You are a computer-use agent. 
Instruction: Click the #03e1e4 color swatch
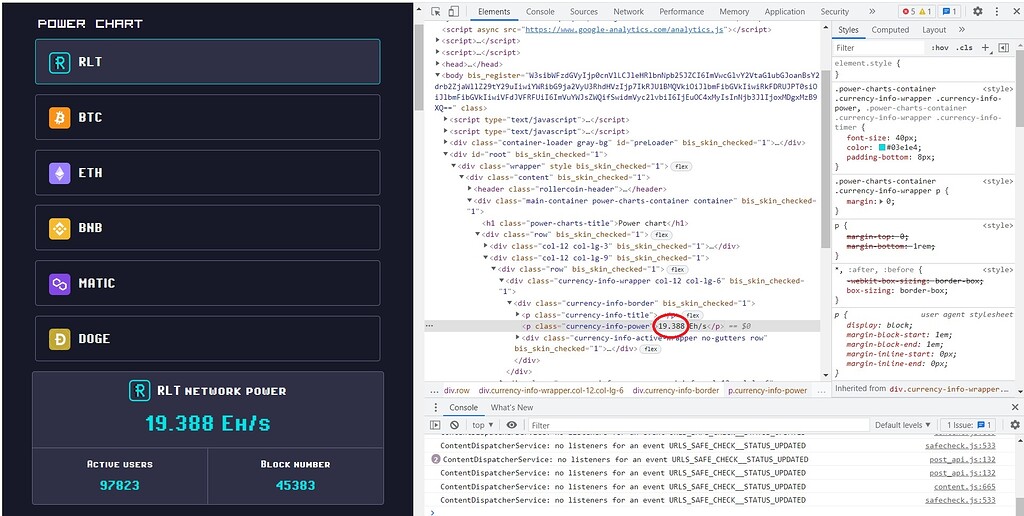(x=879, y=147)
